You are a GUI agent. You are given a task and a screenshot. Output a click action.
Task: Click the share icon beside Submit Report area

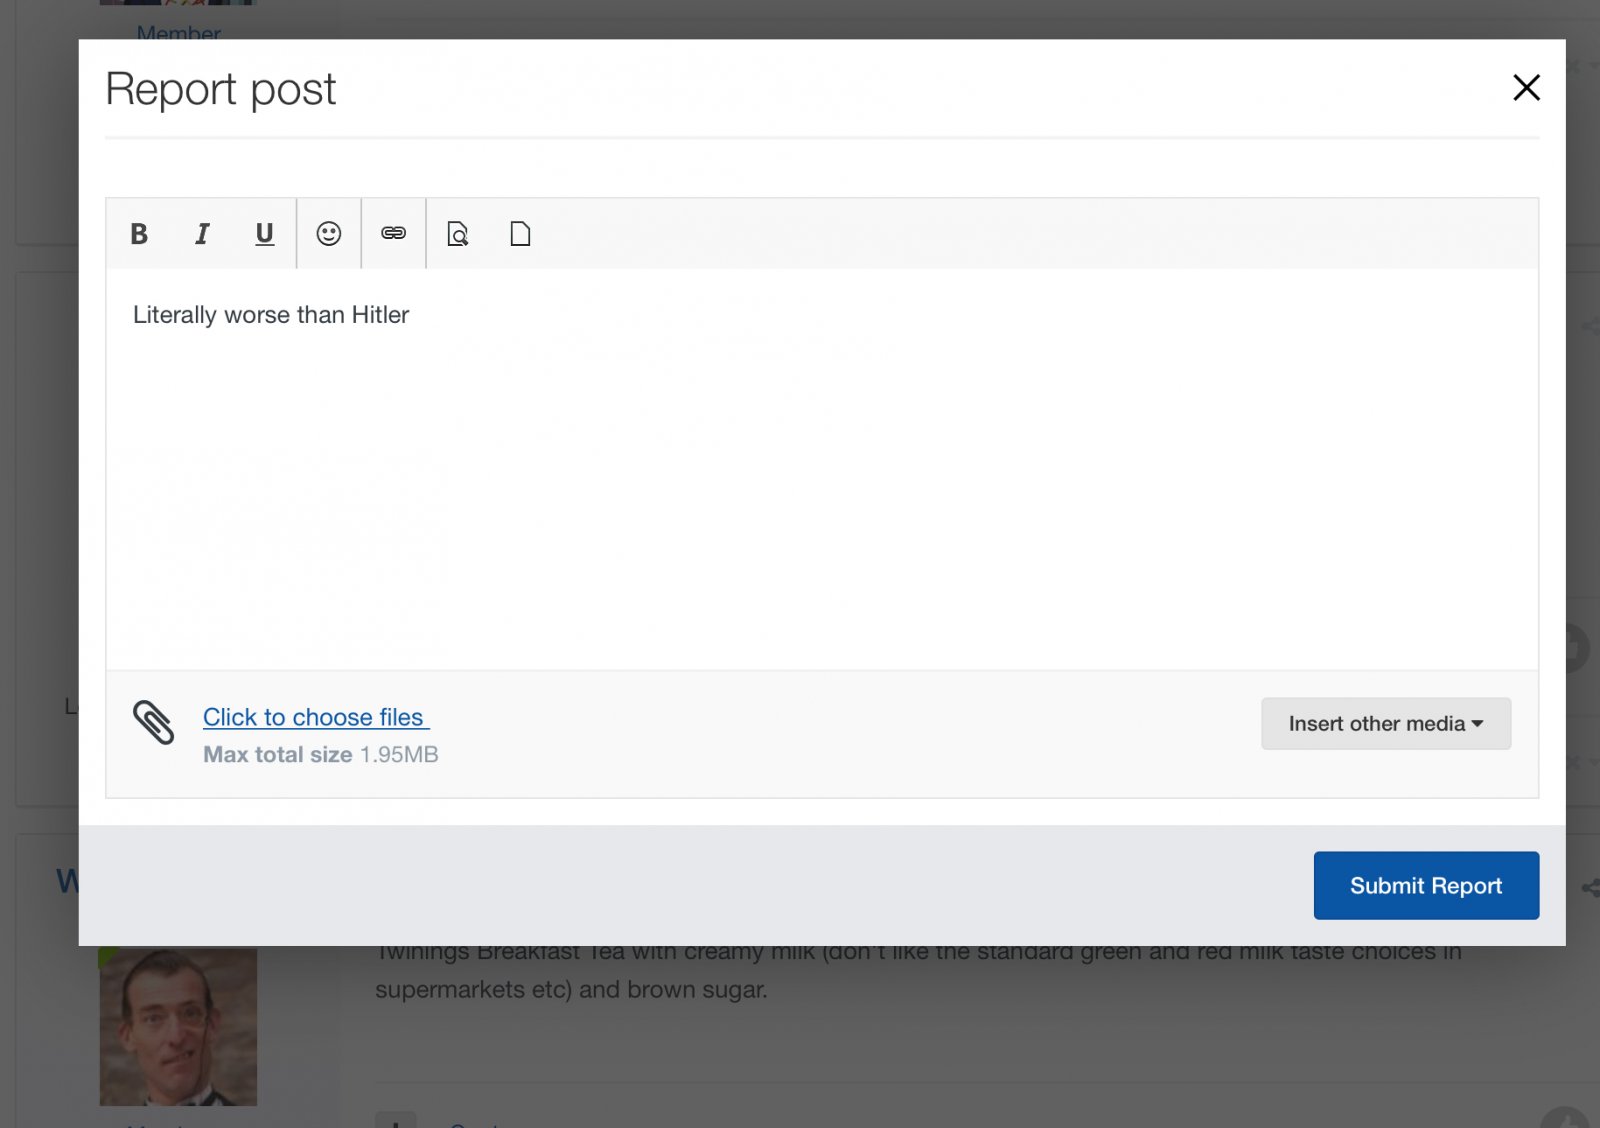1589,887
